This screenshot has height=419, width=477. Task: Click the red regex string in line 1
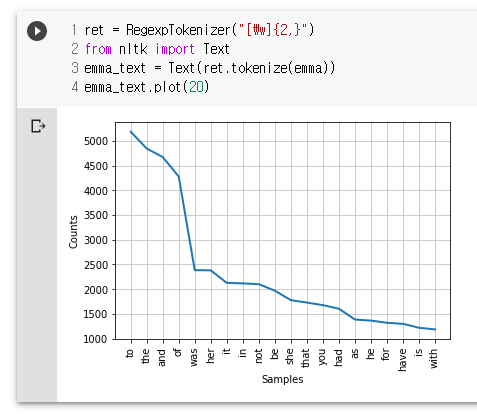(x=273, y=30)
